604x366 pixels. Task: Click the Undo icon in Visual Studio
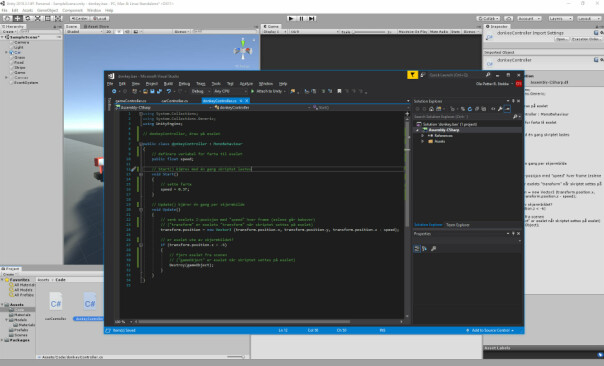tap(169, 91)
